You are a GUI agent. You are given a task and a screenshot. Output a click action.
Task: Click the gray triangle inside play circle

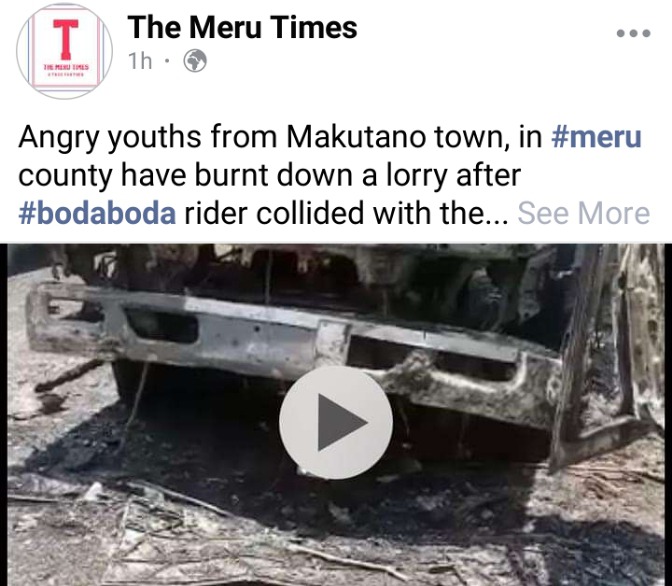tap(342, 423)
